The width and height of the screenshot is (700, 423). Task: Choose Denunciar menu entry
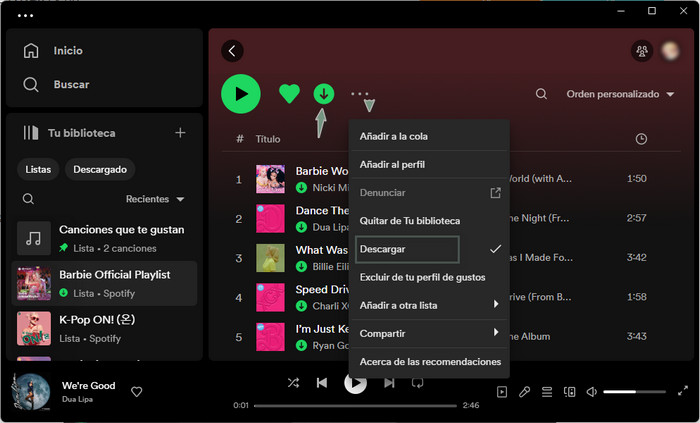429,193
